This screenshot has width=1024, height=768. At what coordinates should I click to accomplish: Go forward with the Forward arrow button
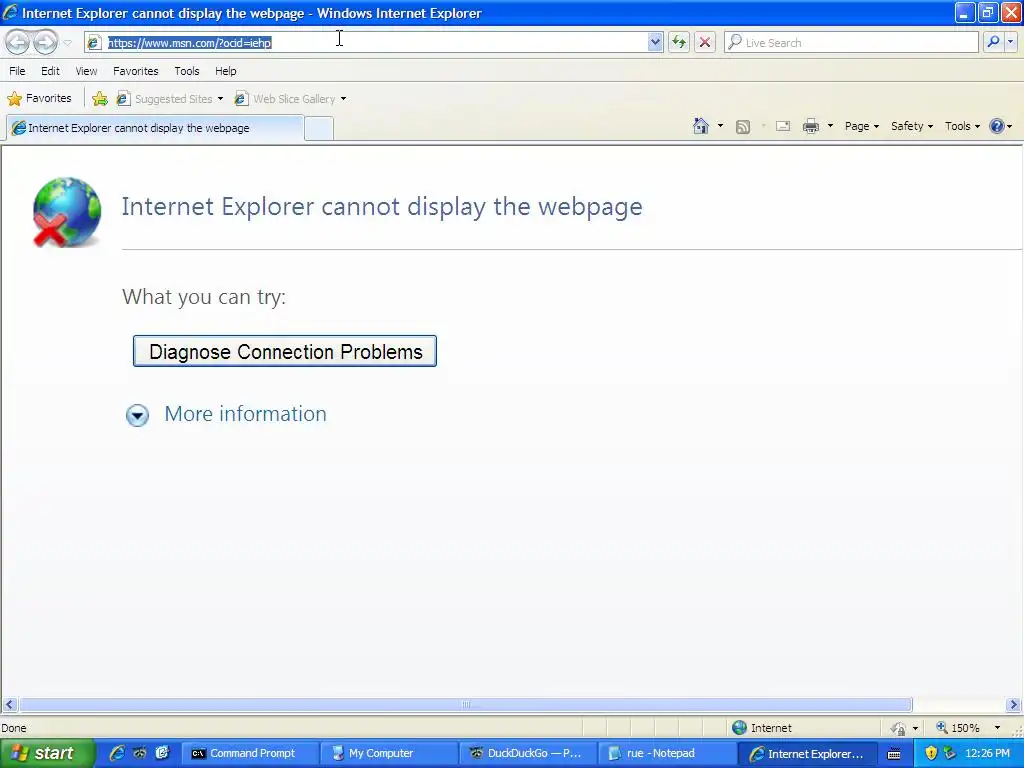pyautogui.click(x=45, y=42)
